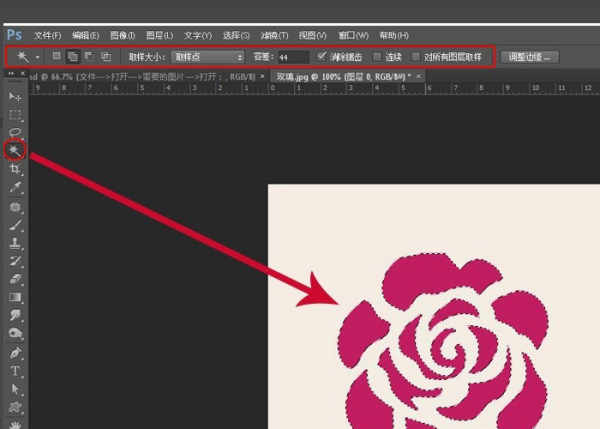The image size is (600, 429).
Task: Open the 滤镜(T) menu
Action: coord(274,36)
